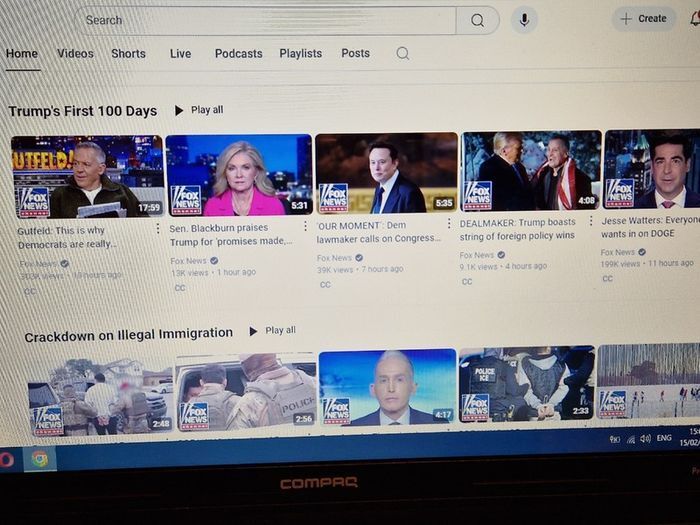Click the title 'OUR MOMENT: Dem lawmaker calls on Congress'

[x=379, y=232]
